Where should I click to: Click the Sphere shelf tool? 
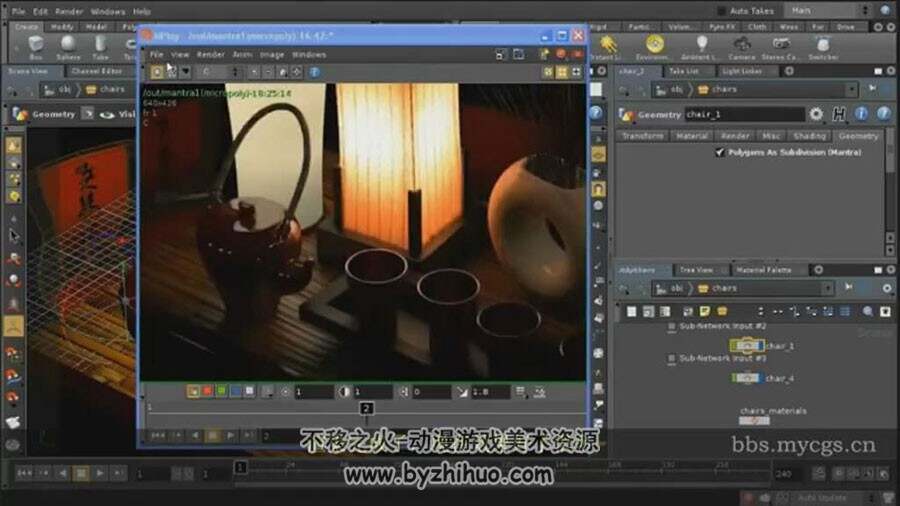(68, 47)
